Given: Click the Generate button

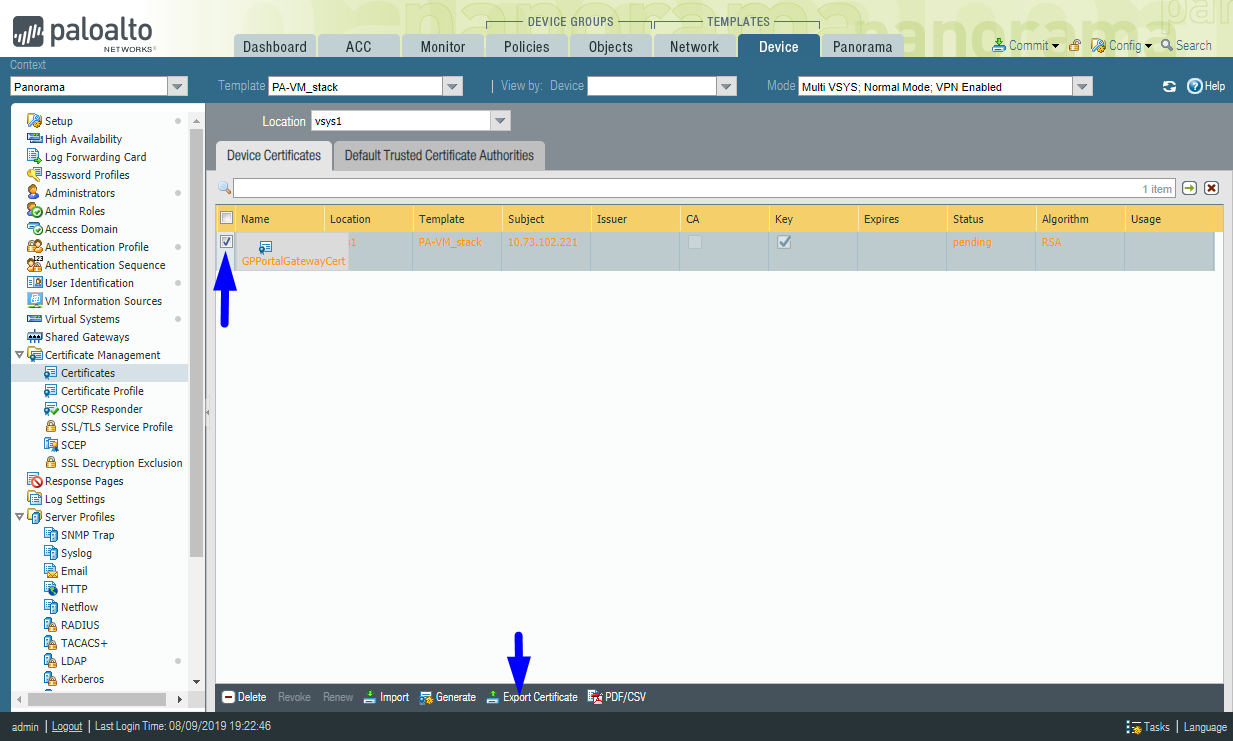Looking at the screenshot, I should 447,697.
